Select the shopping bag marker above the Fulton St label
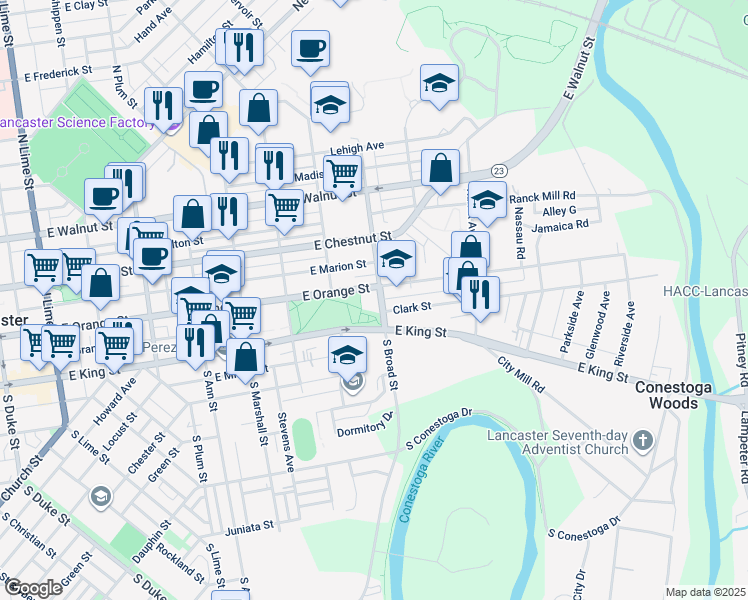Image resolution: width=748 pixels, height=600 pixels. pos(192,213)
